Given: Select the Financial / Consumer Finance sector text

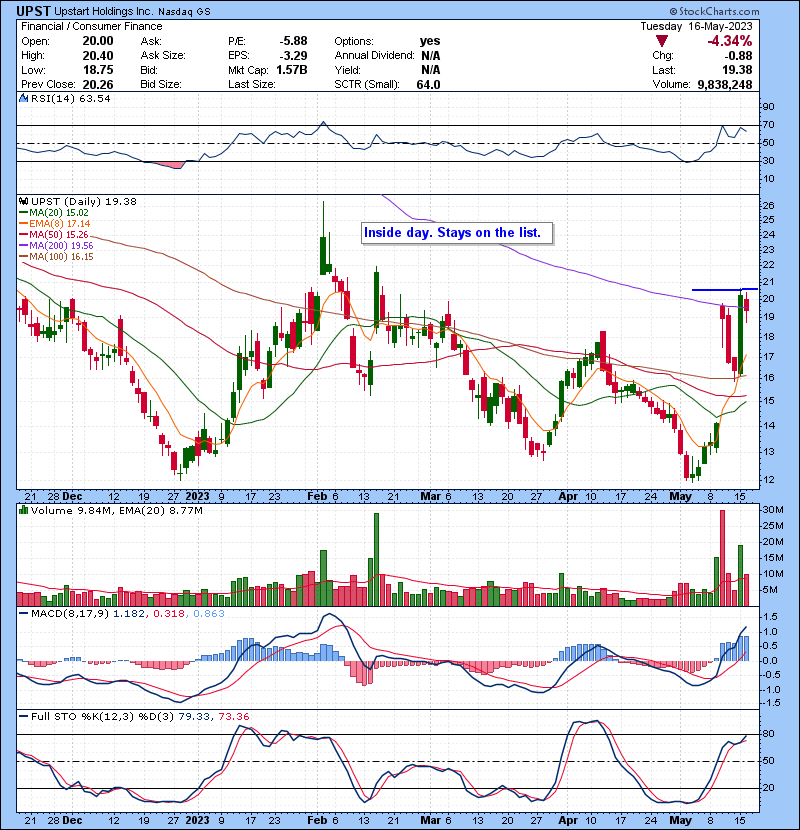Looking at the screenshot, I should 92,26.
